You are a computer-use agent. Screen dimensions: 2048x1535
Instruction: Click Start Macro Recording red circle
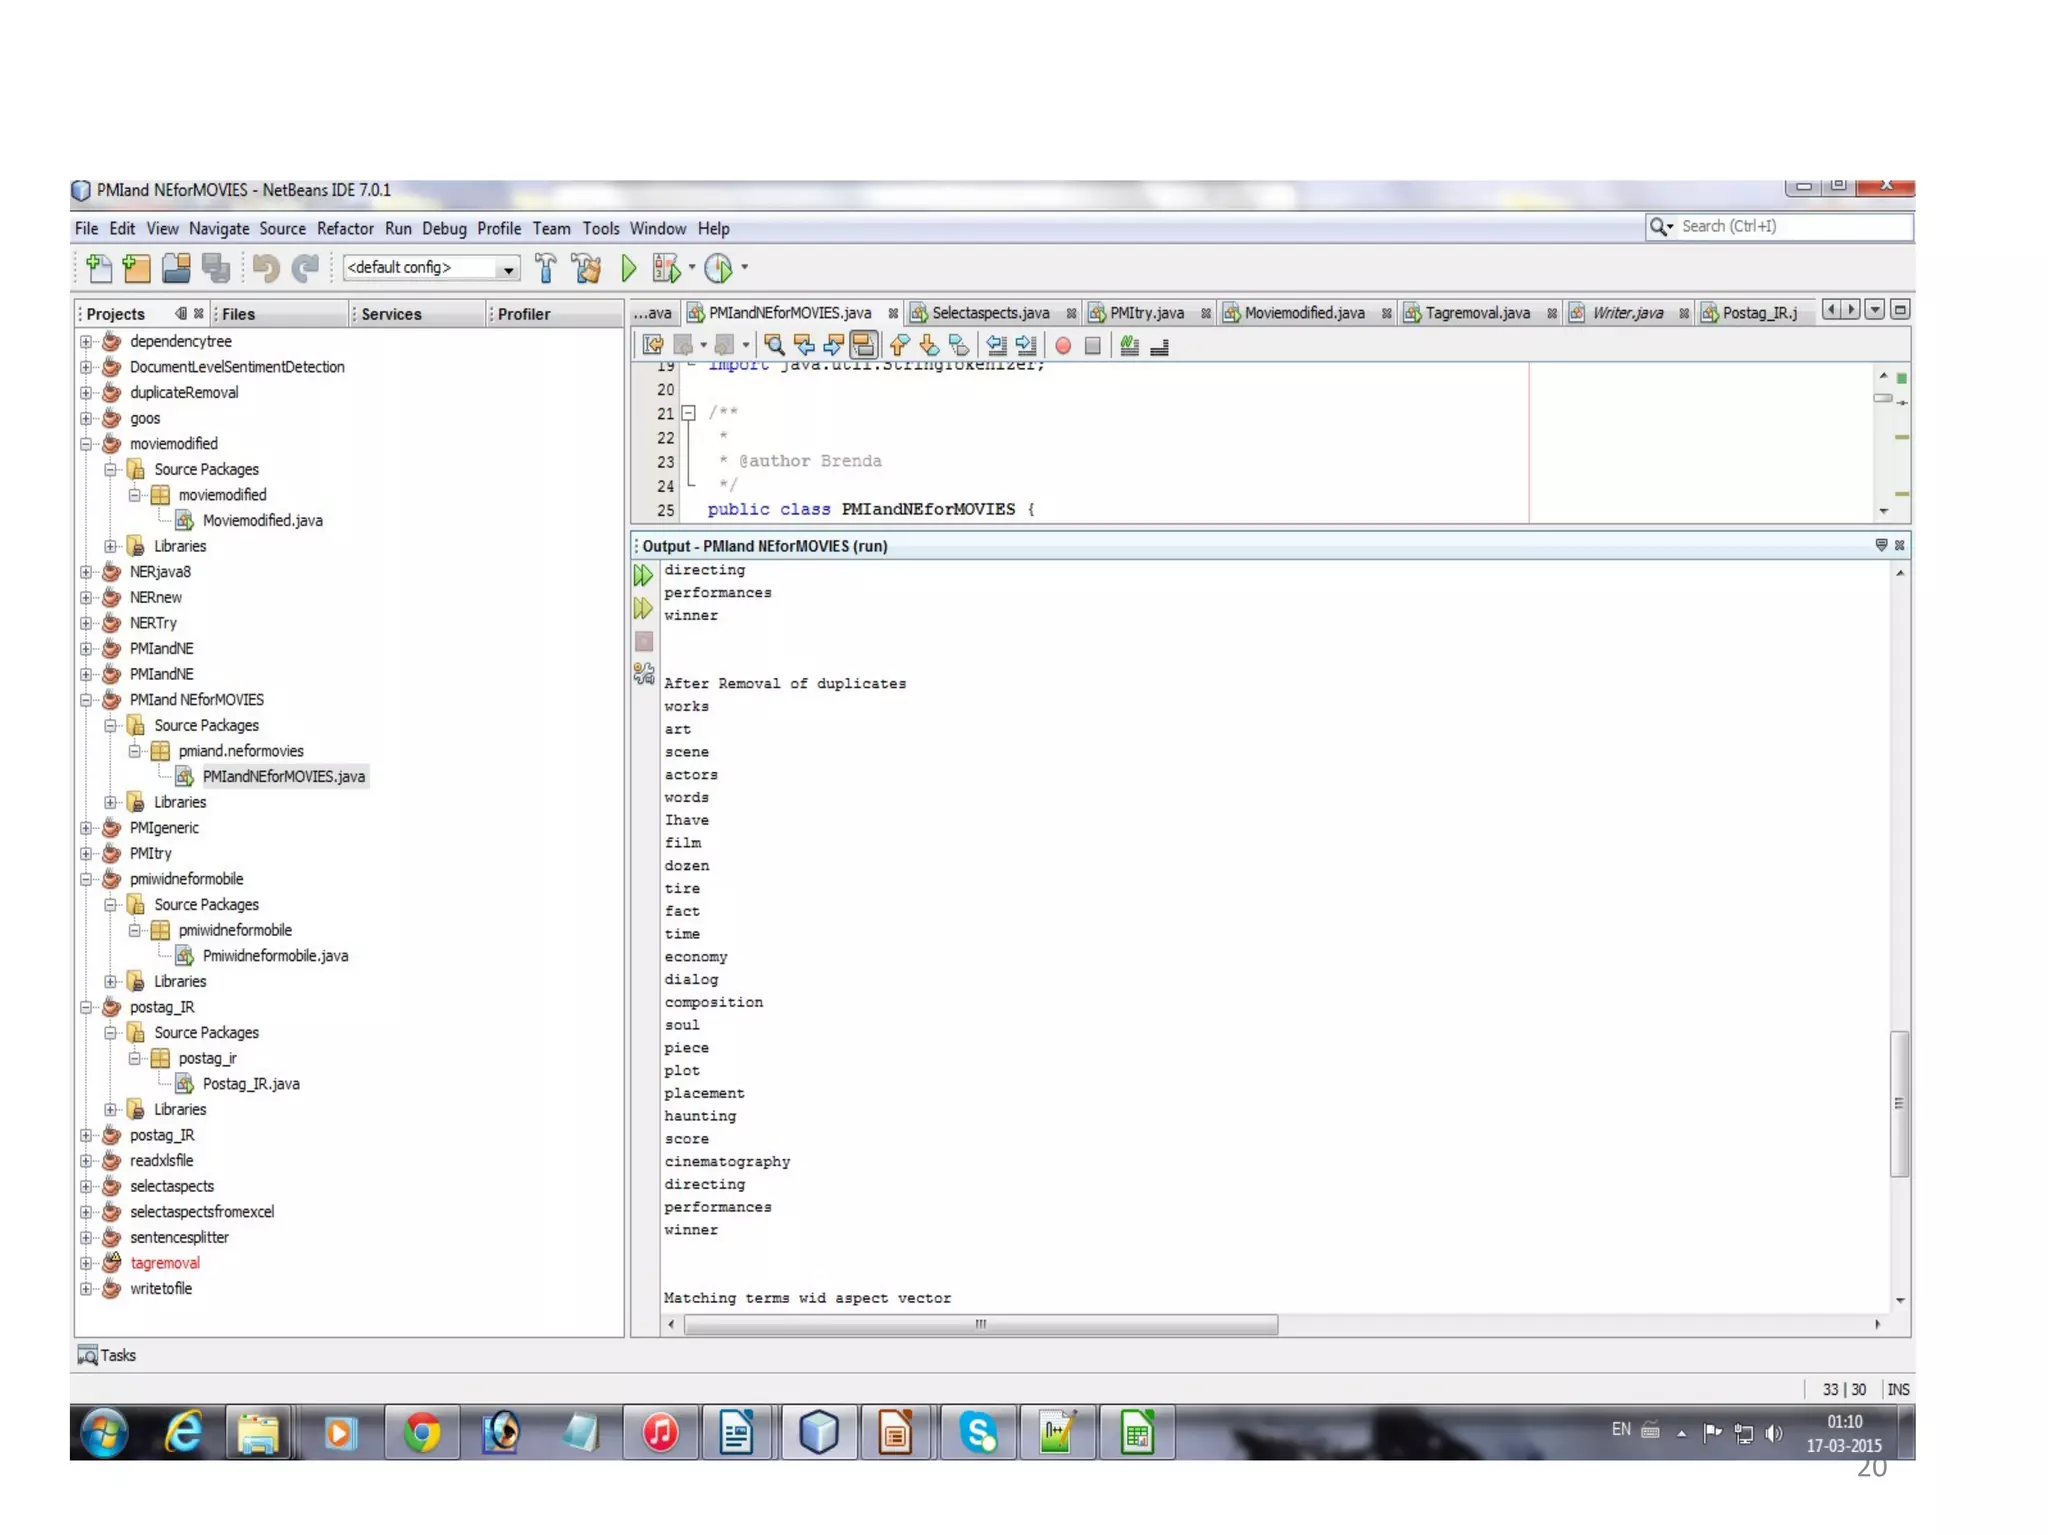[1063, 346]
